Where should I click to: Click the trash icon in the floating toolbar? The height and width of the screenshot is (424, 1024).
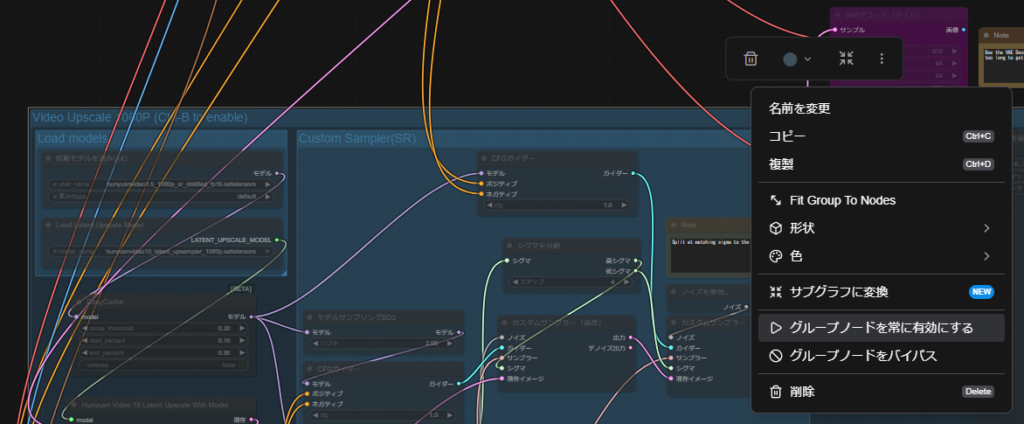tap(751, 59)
